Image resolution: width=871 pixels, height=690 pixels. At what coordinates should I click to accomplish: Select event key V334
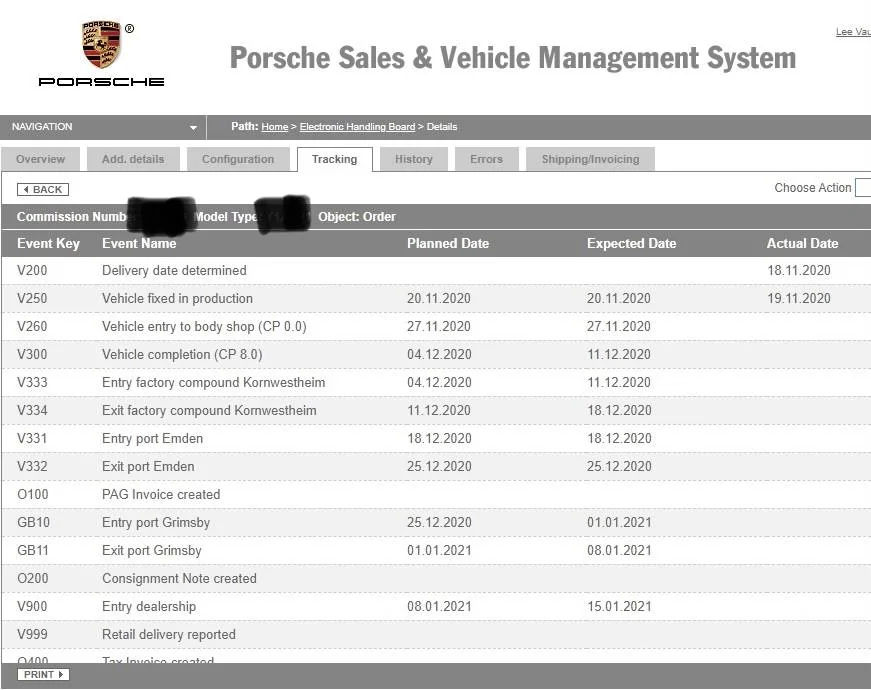click(x=32, y=411)
